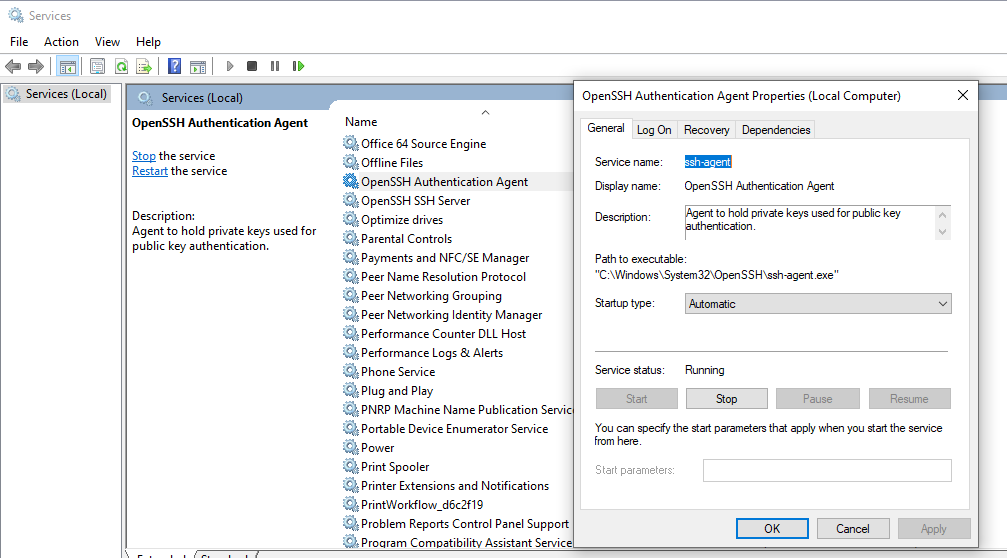
Task: Open the Action menu
Action: pos(61,42)
